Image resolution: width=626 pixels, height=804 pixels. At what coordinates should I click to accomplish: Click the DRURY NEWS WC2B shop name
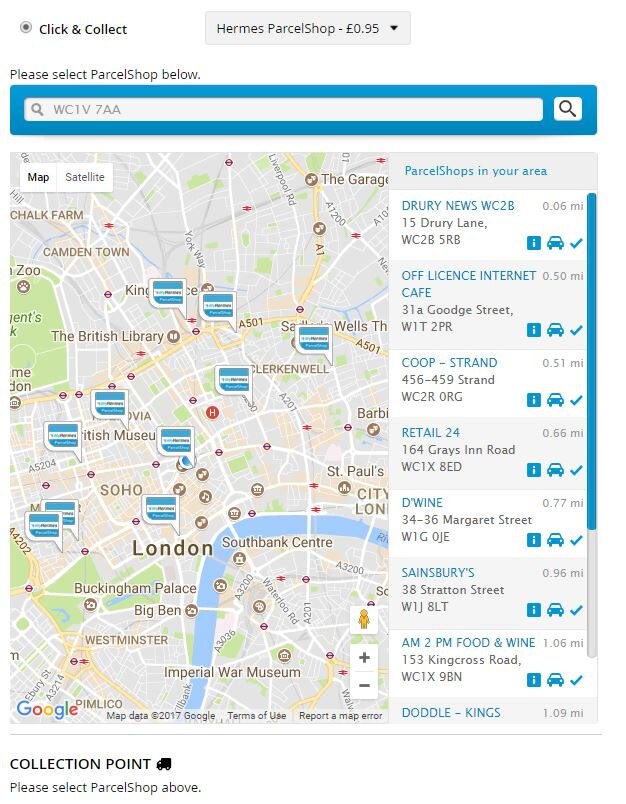[458, 206]
